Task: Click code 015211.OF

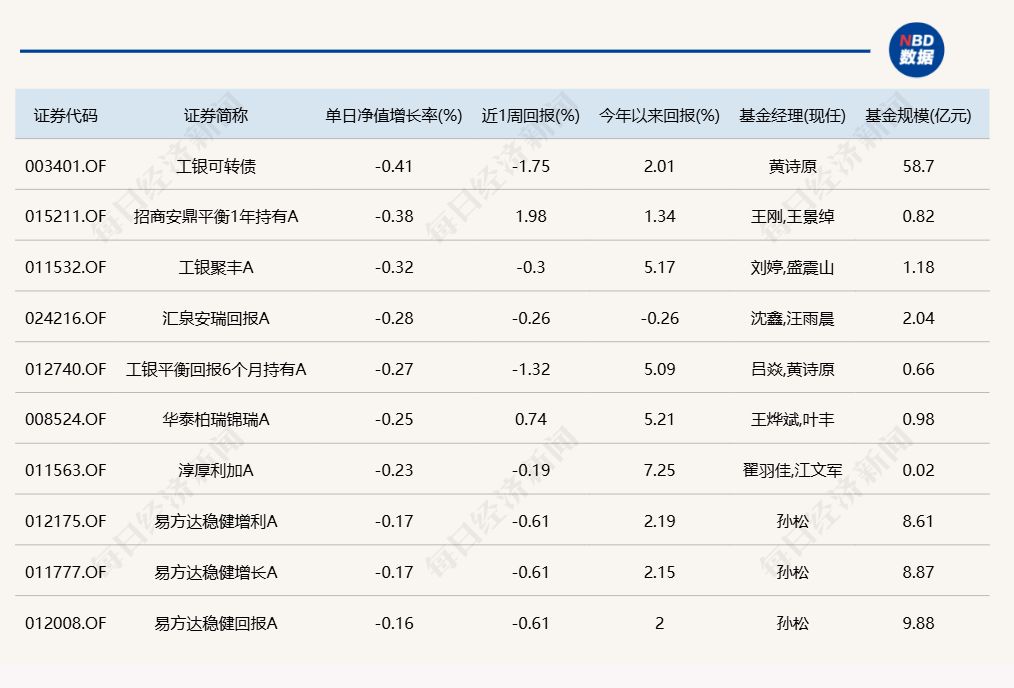Action: tap(65, 217)
